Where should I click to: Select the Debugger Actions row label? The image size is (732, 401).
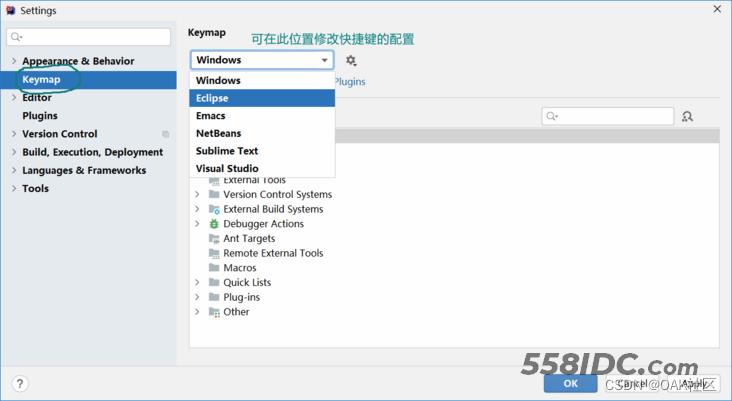(263, 224)
